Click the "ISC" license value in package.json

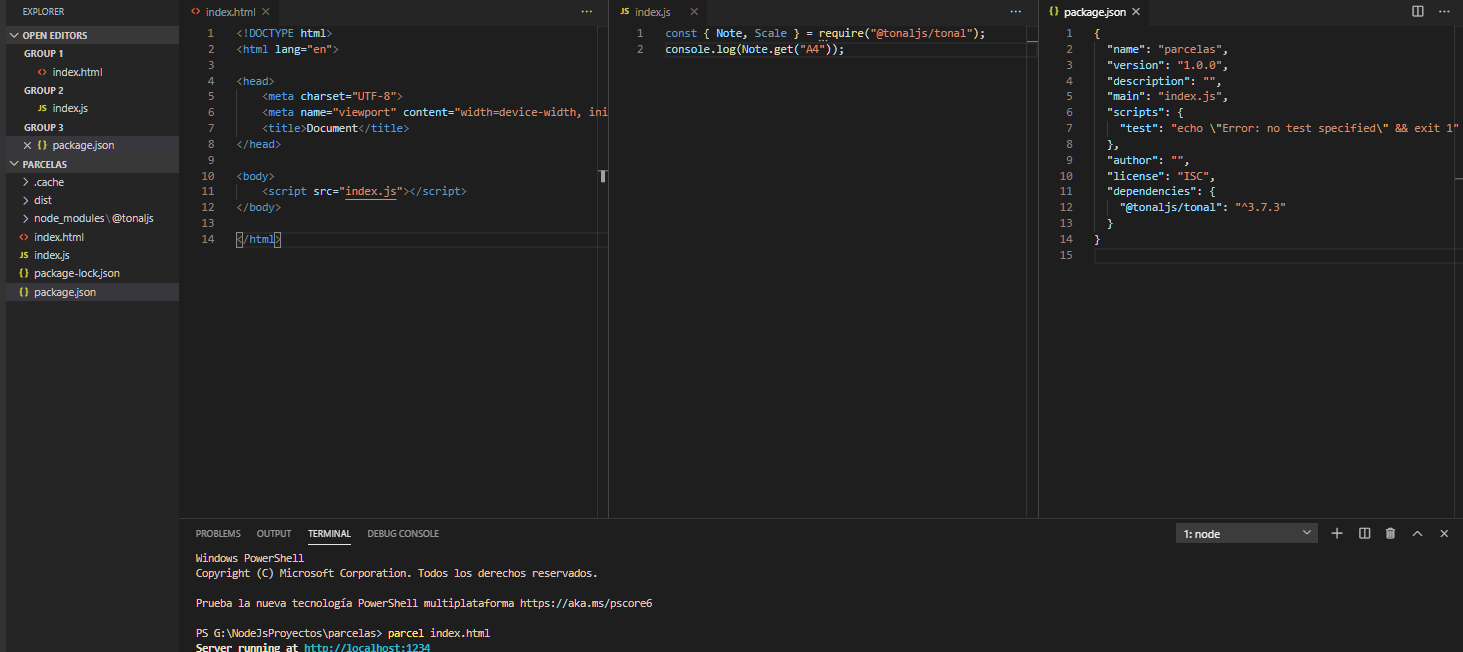pyautogui.click(x=1193, y=175)
